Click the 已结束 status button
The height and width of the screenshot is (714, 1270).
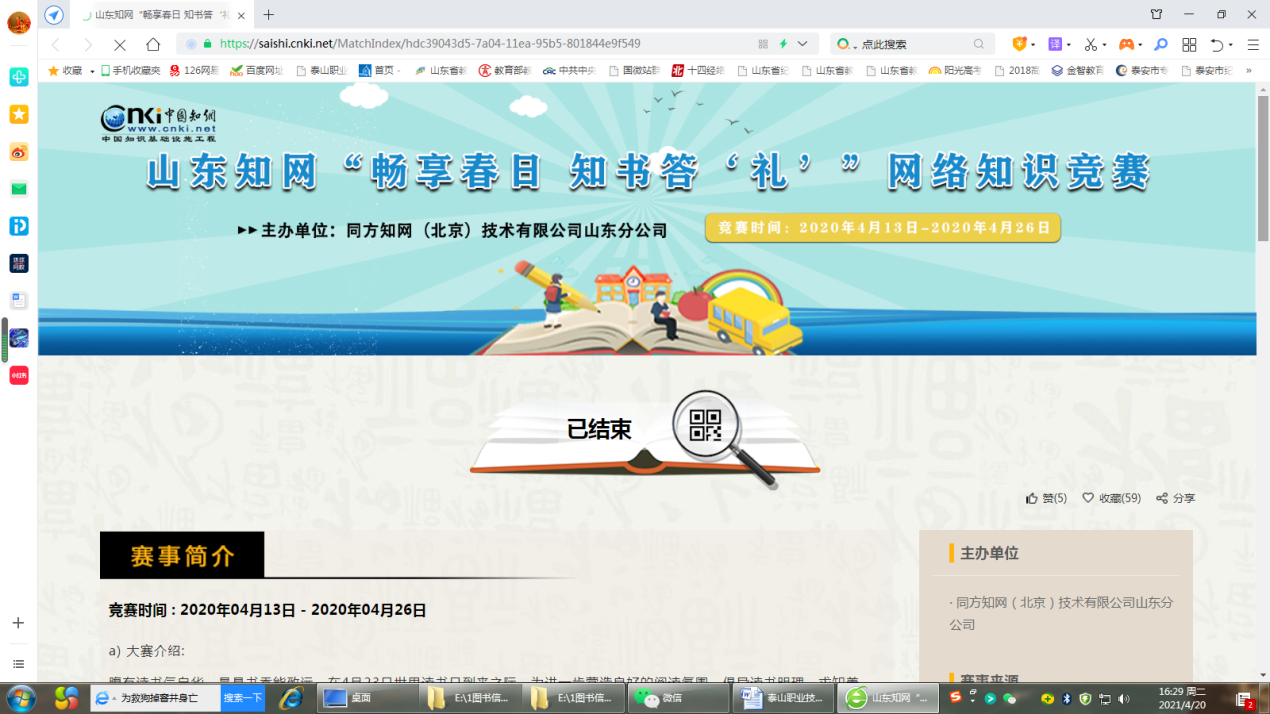point(599,429)
